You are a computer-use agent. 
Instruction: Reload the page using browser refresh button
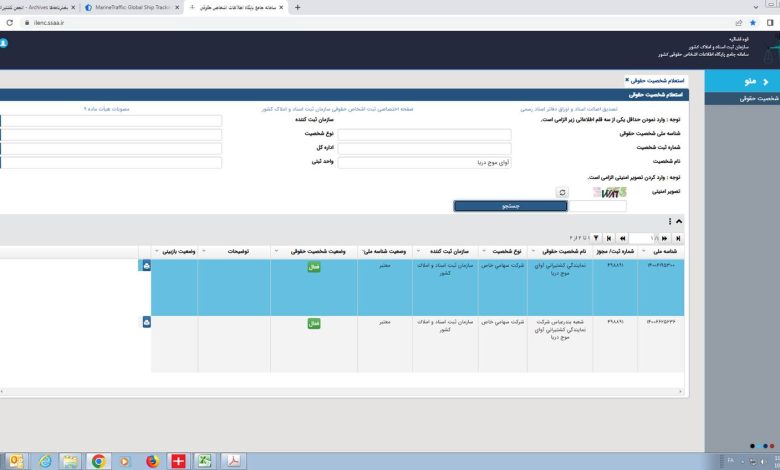(x=10, y=22)
